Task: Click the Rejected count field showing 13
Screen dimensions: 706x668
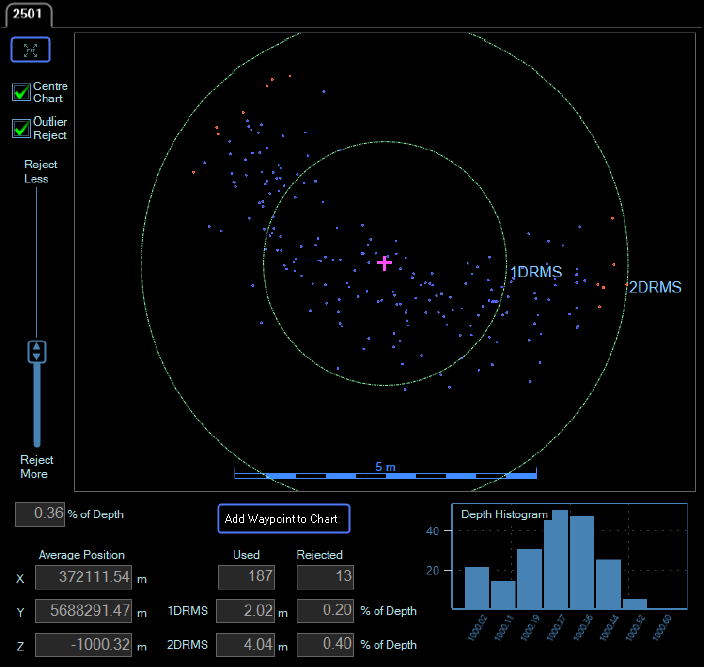Action: [x=324, y=578]
